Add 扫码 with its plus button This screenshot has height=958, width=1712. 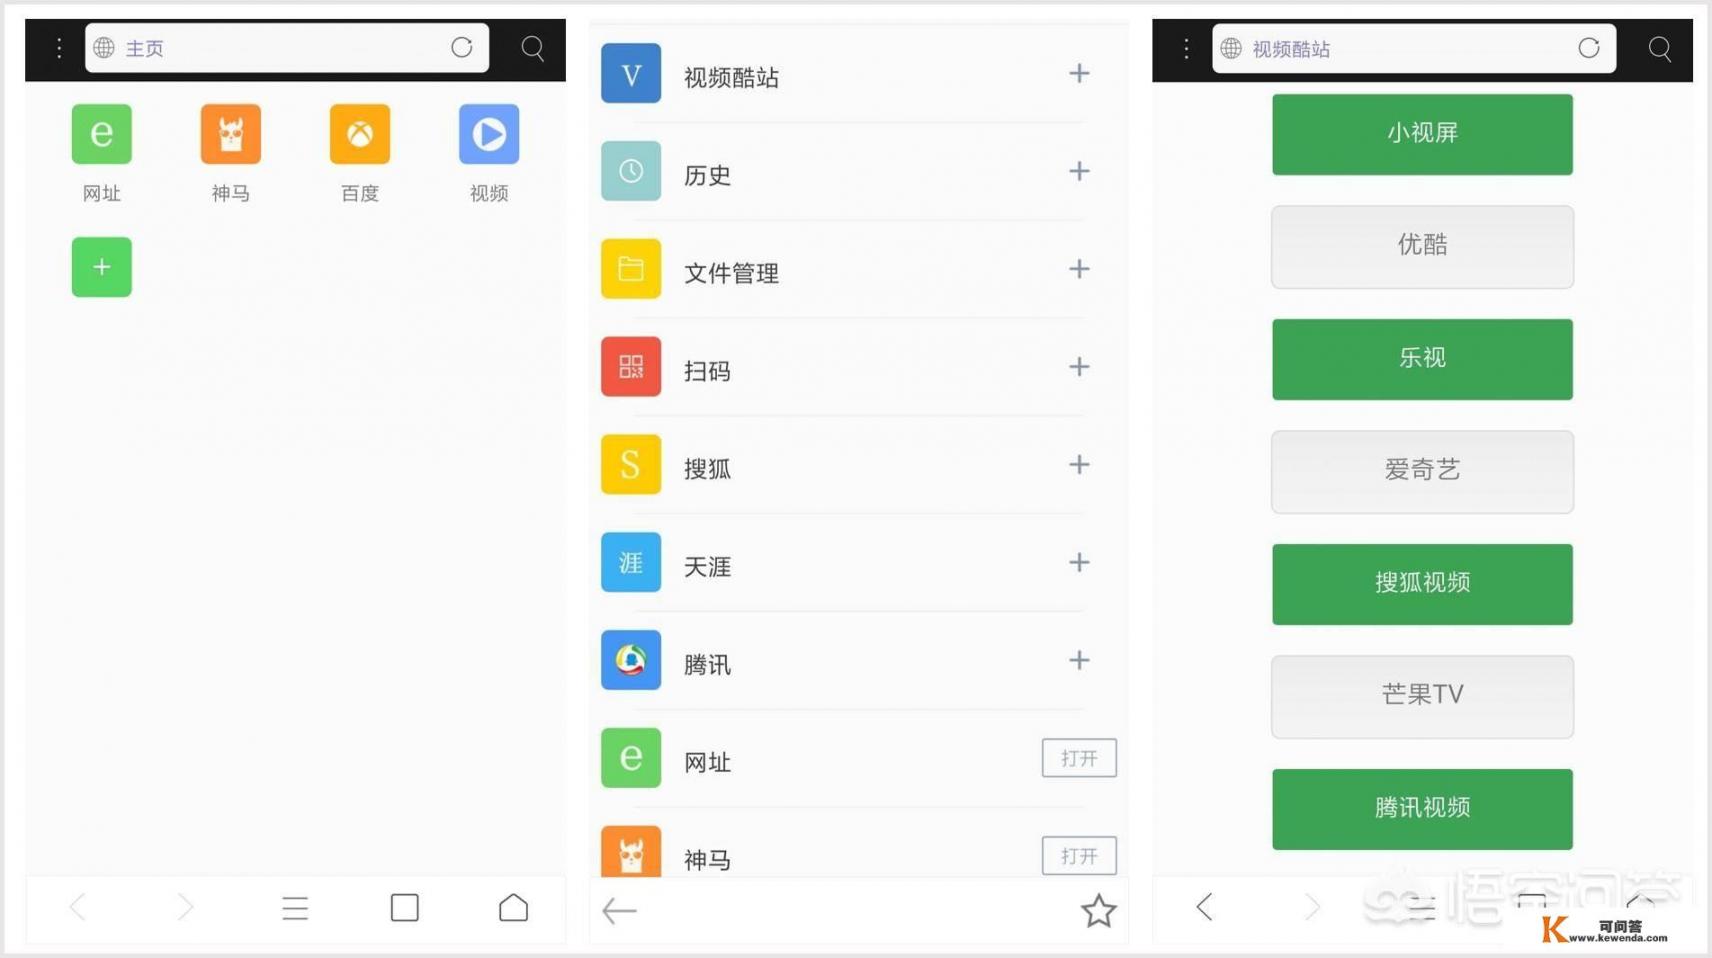[x=1079, y=367]
